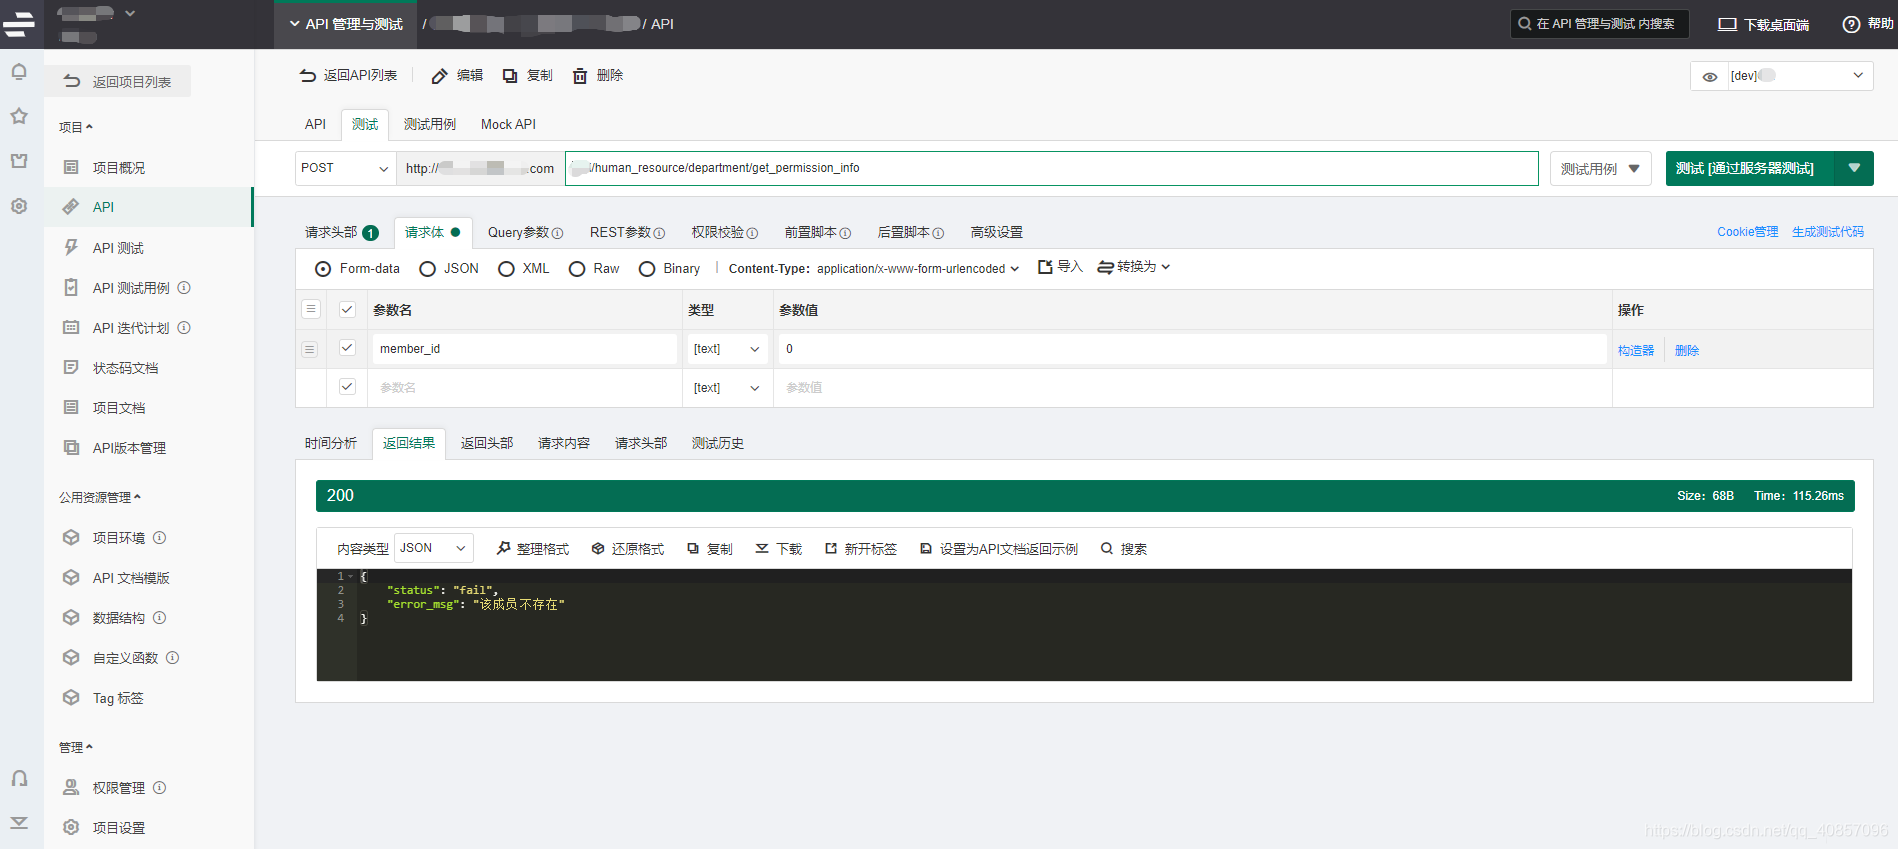Viewport: 1898px width, 849px height.
Task: Open the member_id type [text] dropdown
Action: (x=727, y=349)
